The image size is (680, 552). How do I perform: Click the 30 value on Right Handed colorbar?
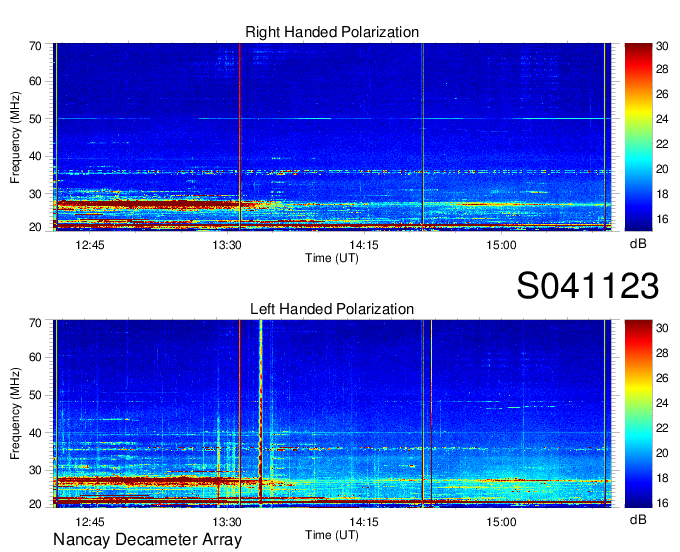(662, 46)
